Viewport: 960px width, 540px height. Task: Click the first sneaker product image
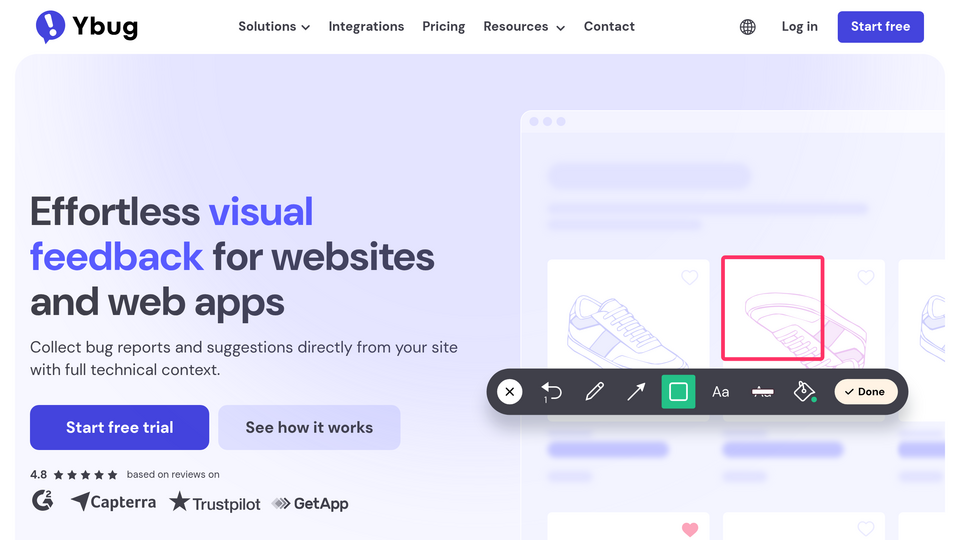coord(628,331)
